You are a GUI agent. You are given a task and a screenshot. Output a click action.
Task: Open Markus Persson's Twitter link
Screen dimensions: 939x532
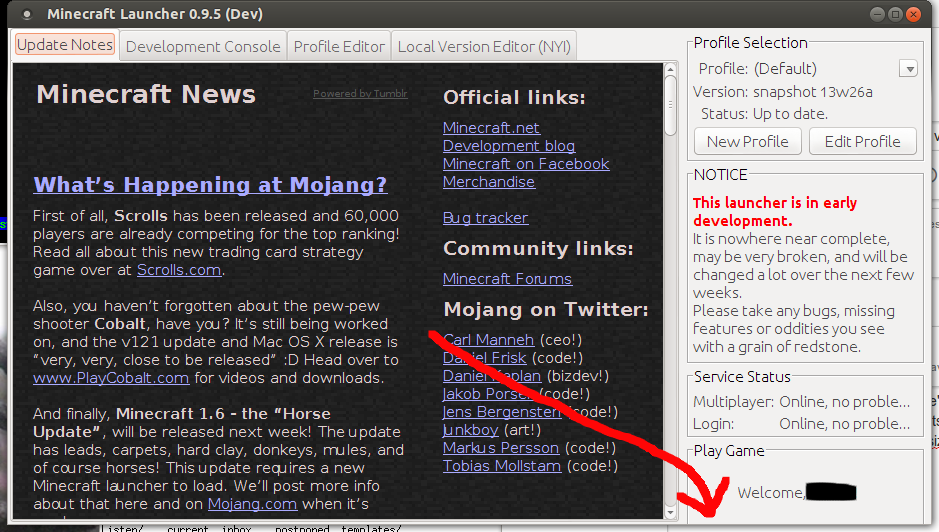(x=501, y=448)
